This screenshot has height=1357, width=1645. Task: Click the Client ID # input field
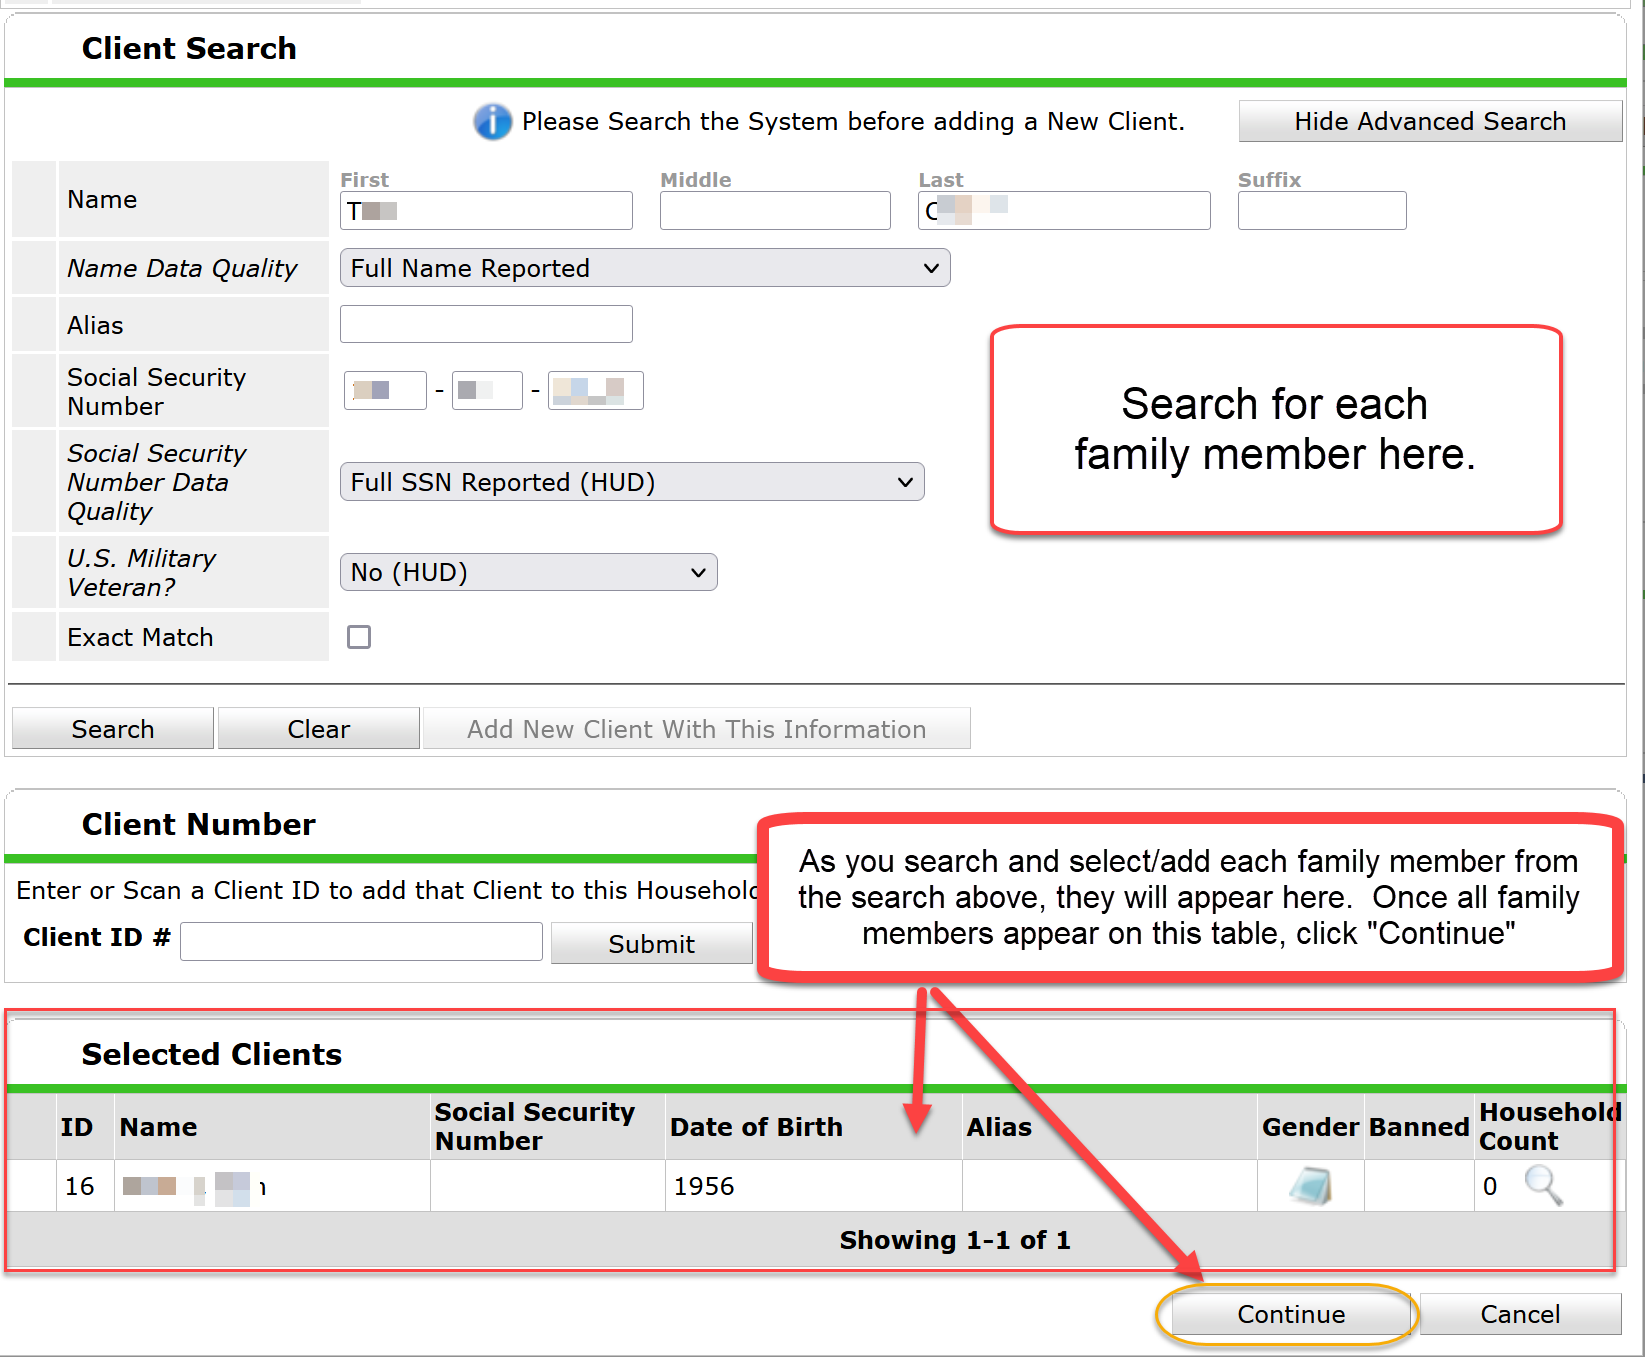point(360,941)
